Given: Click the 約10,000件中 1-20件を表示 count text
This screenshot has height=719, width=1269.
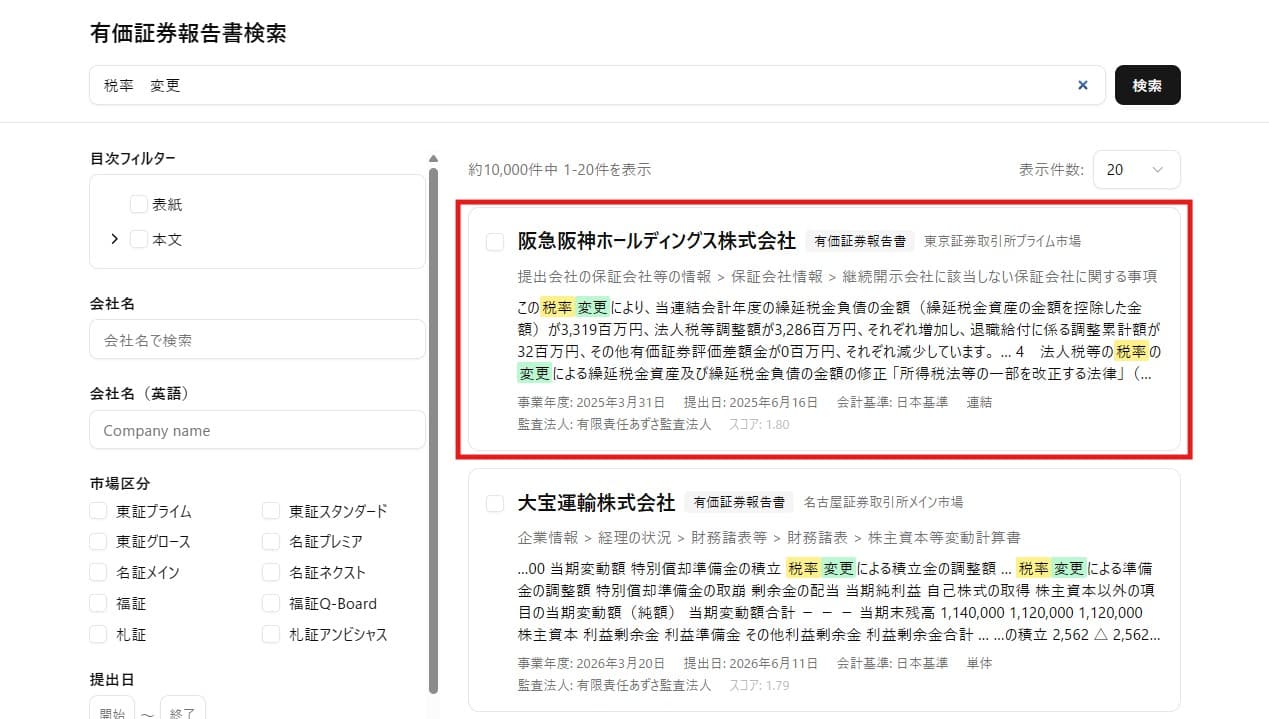Looking at the screenshot, I should pos(559,170).
